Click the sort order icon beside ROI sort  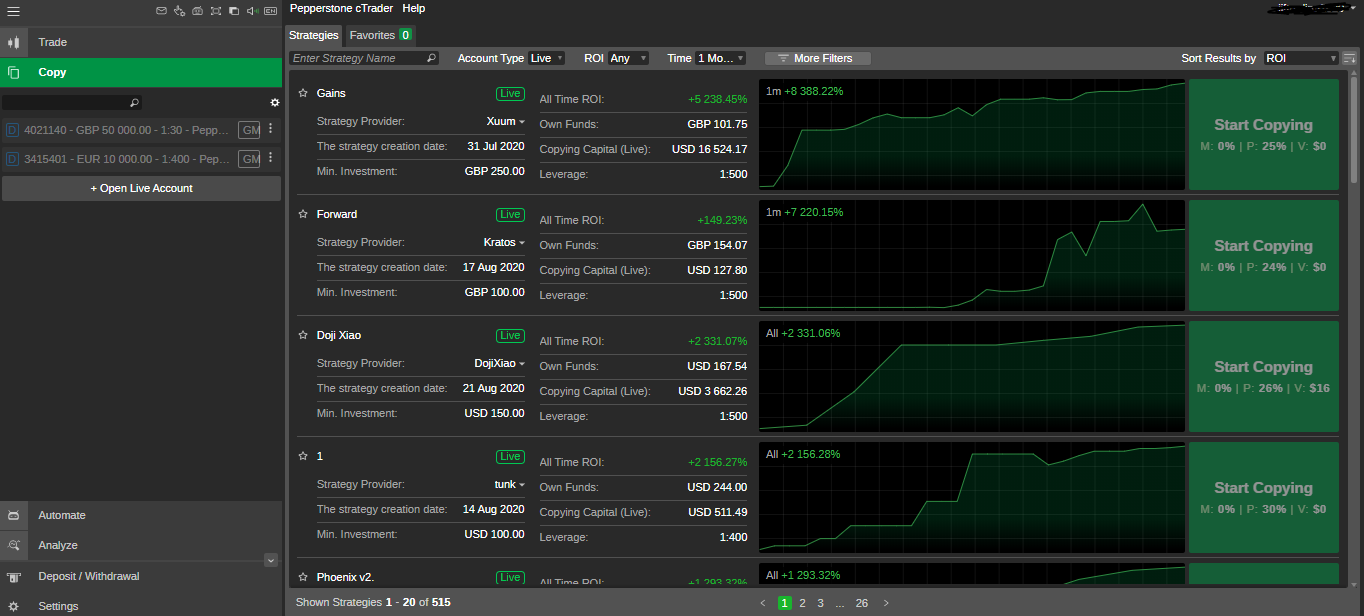tap(1349, 58)
